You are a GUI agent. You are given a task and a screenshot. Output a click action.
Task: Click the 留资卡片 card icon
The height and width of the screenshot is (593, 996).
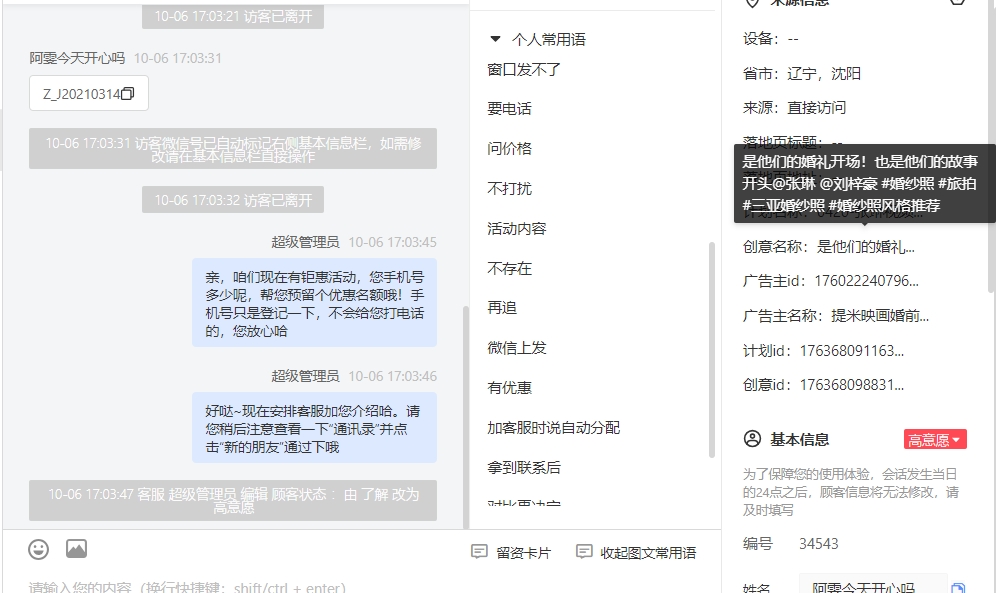click(479, 552)
